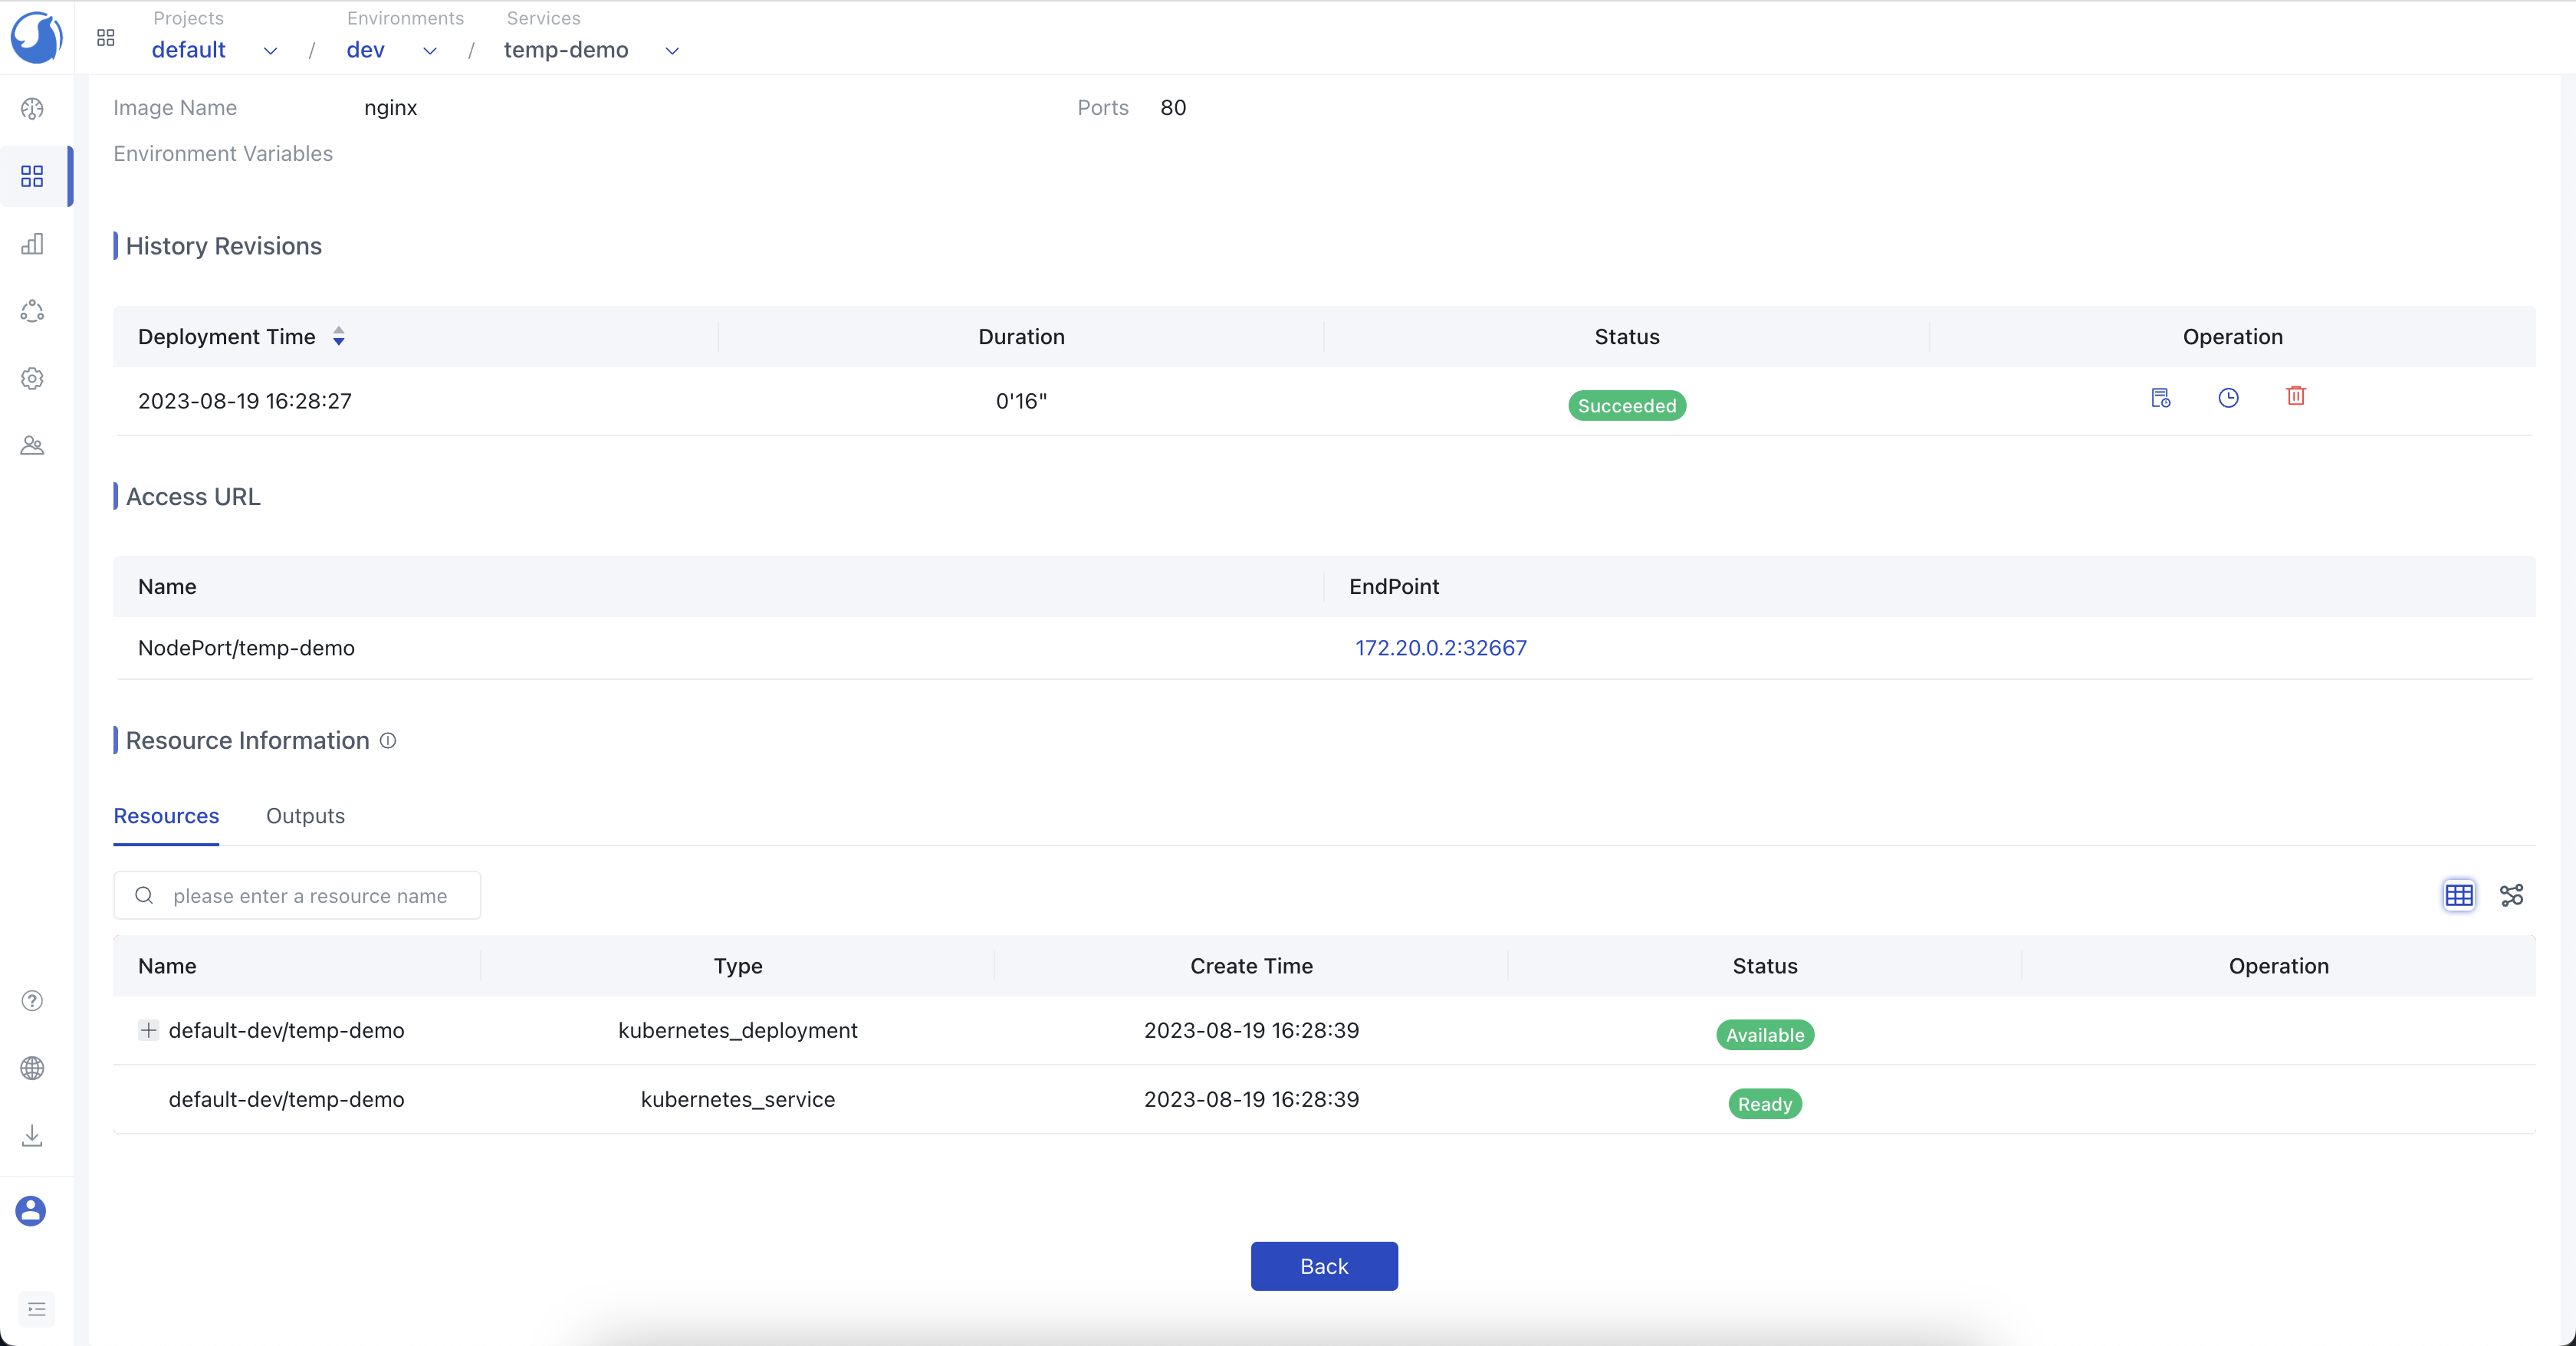2576x1346 pixels.
Task: Click the Create Time column header
Action: coord(1251,966)
